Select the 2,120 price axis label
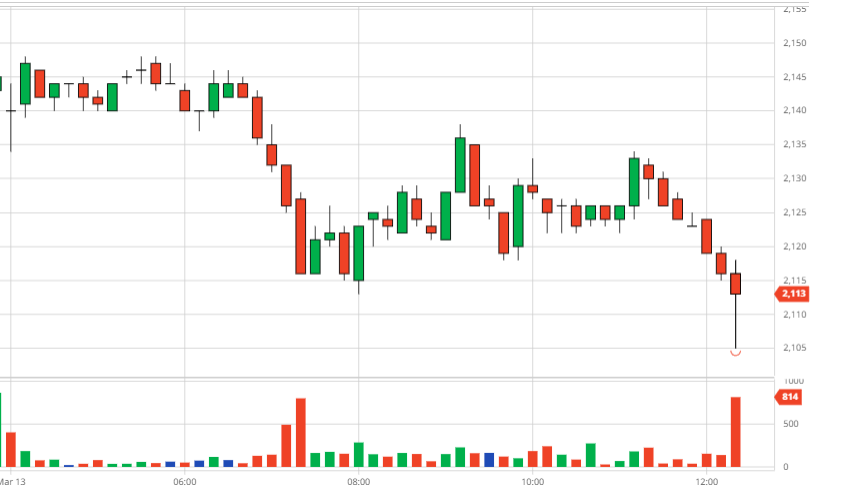The width and height of the screenshot is (845, 494). [794, 246]
